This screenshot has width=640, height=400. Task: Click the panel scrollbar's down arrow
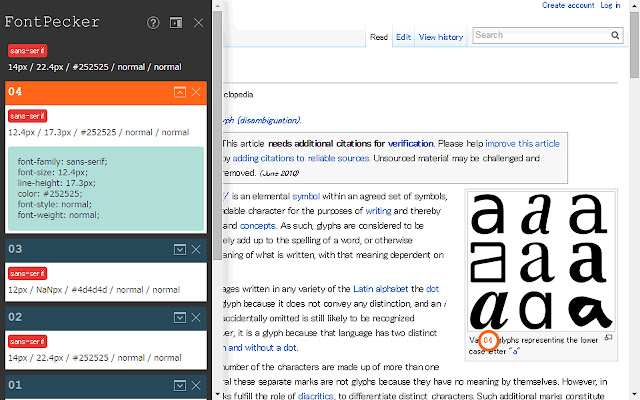coord(218,395)
